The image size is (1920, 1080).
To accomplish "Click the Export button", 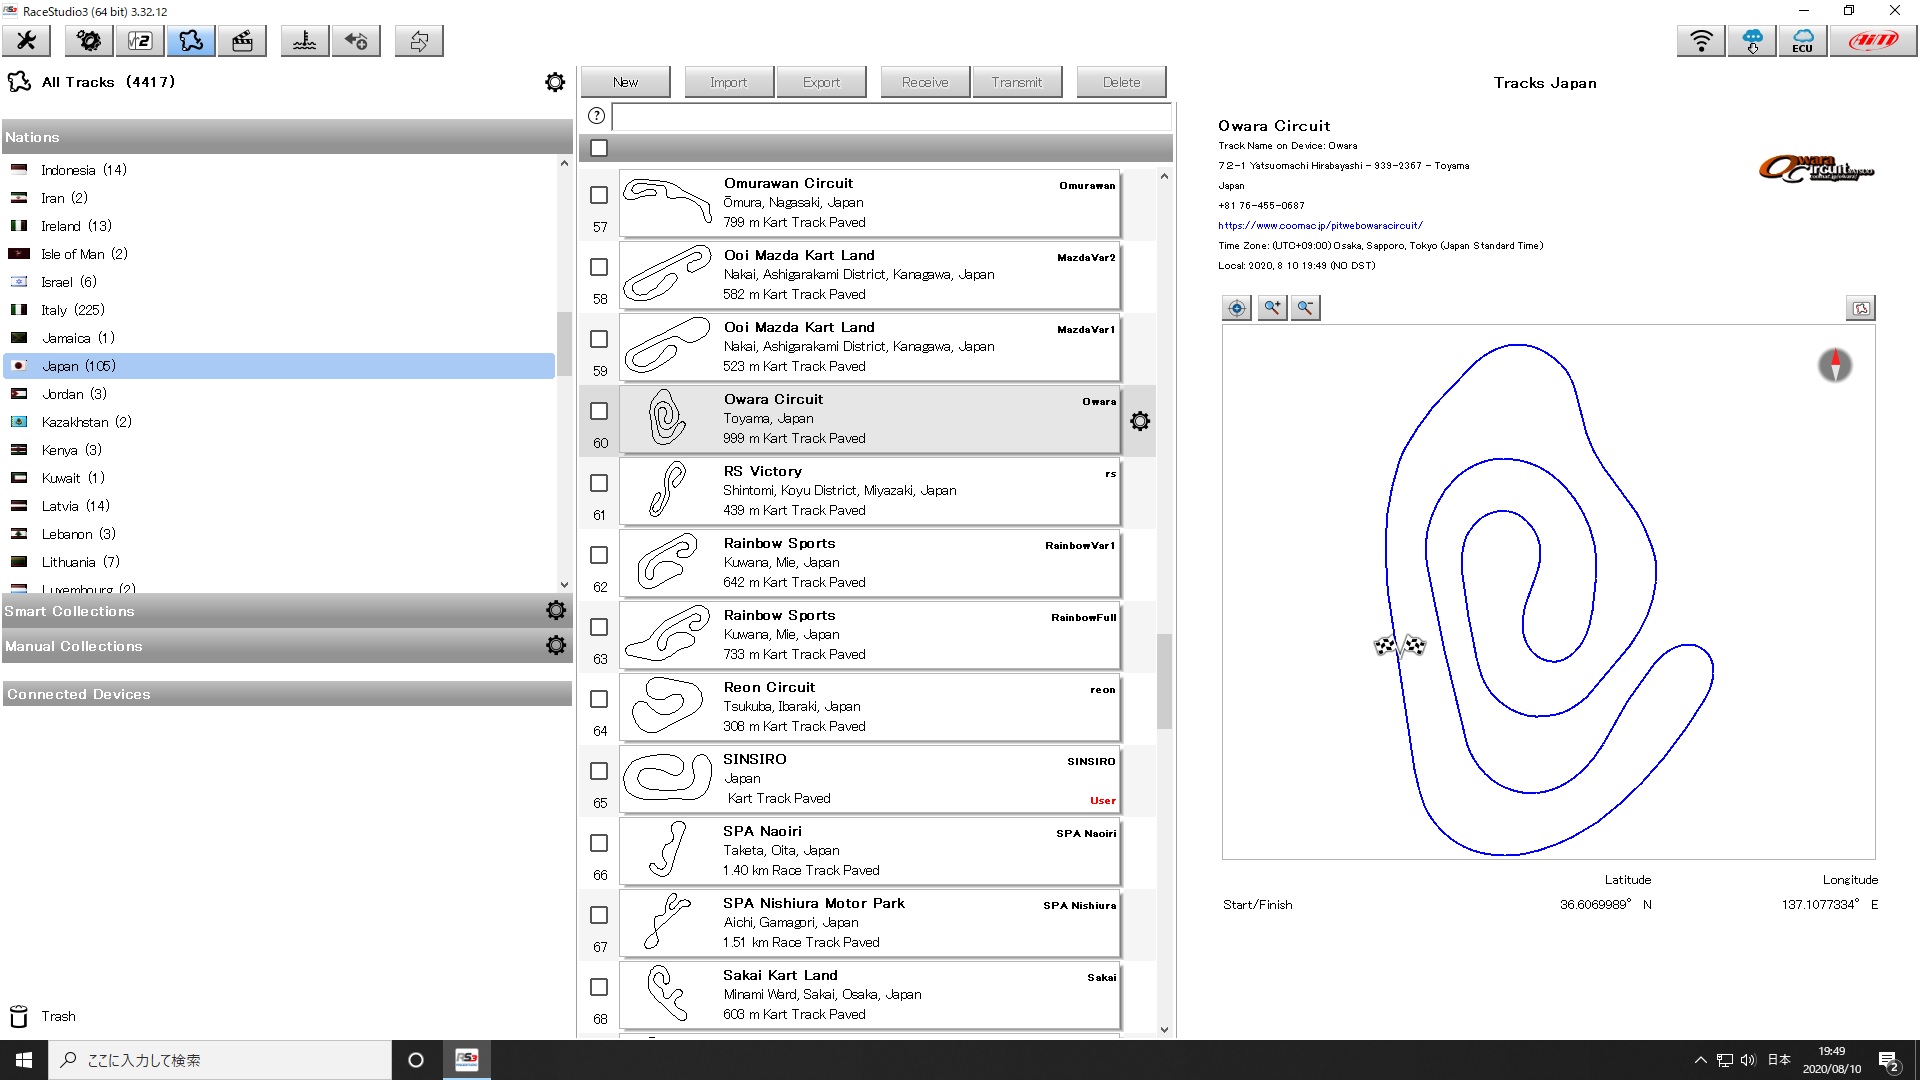I will [x=821, y=82].
